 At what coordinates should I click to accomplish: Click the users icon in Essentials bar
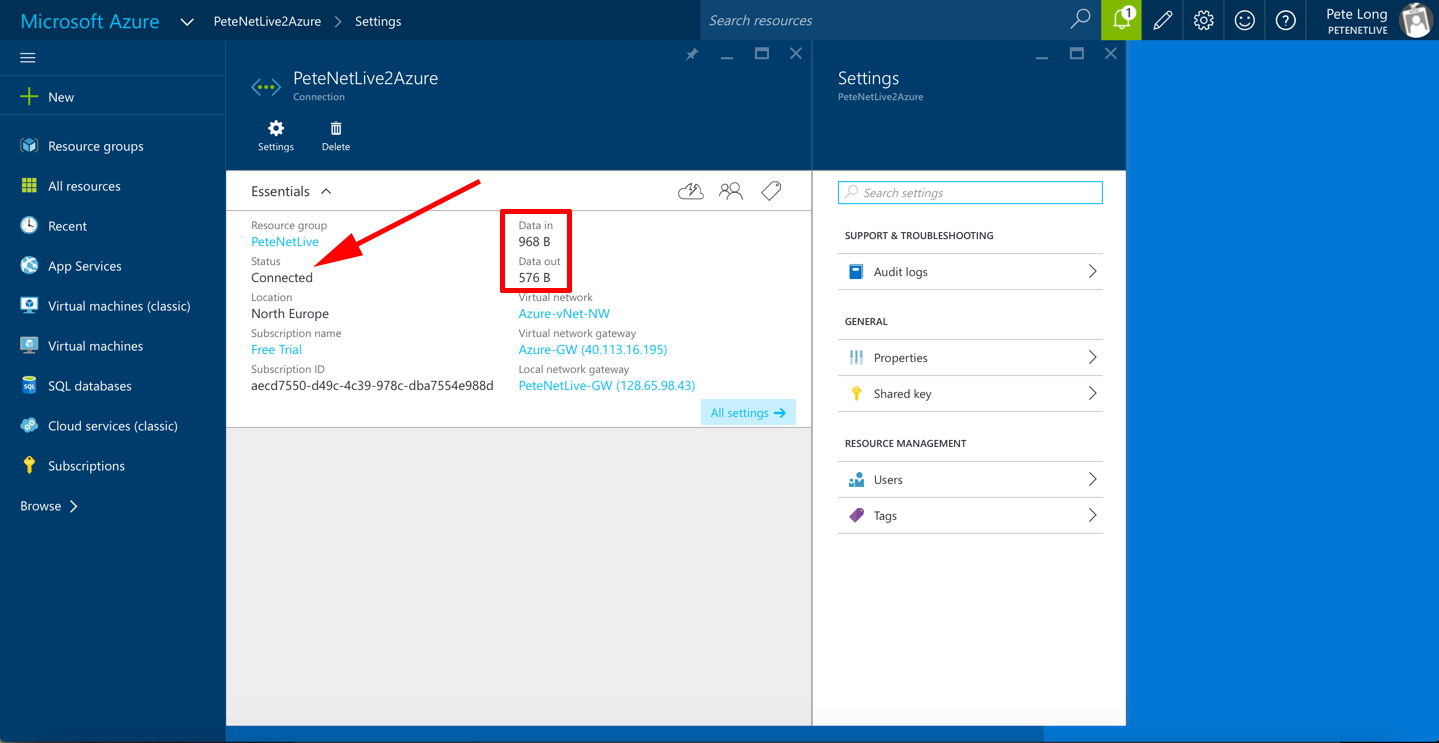(x=731, y=191)
